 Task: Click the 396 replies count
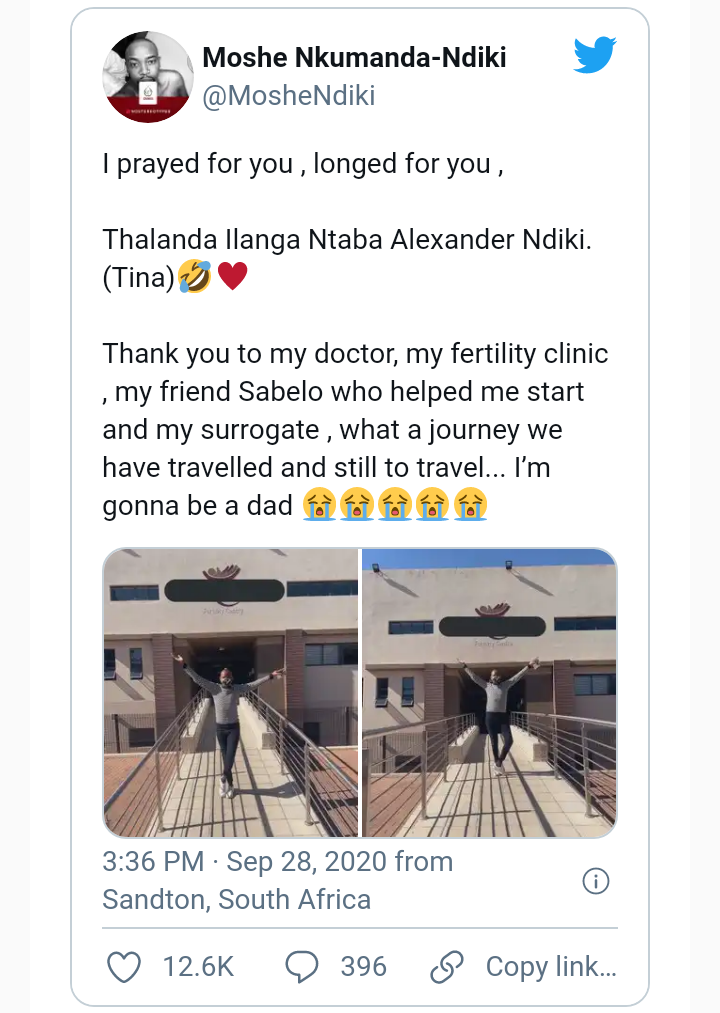(x=363, y=966)
